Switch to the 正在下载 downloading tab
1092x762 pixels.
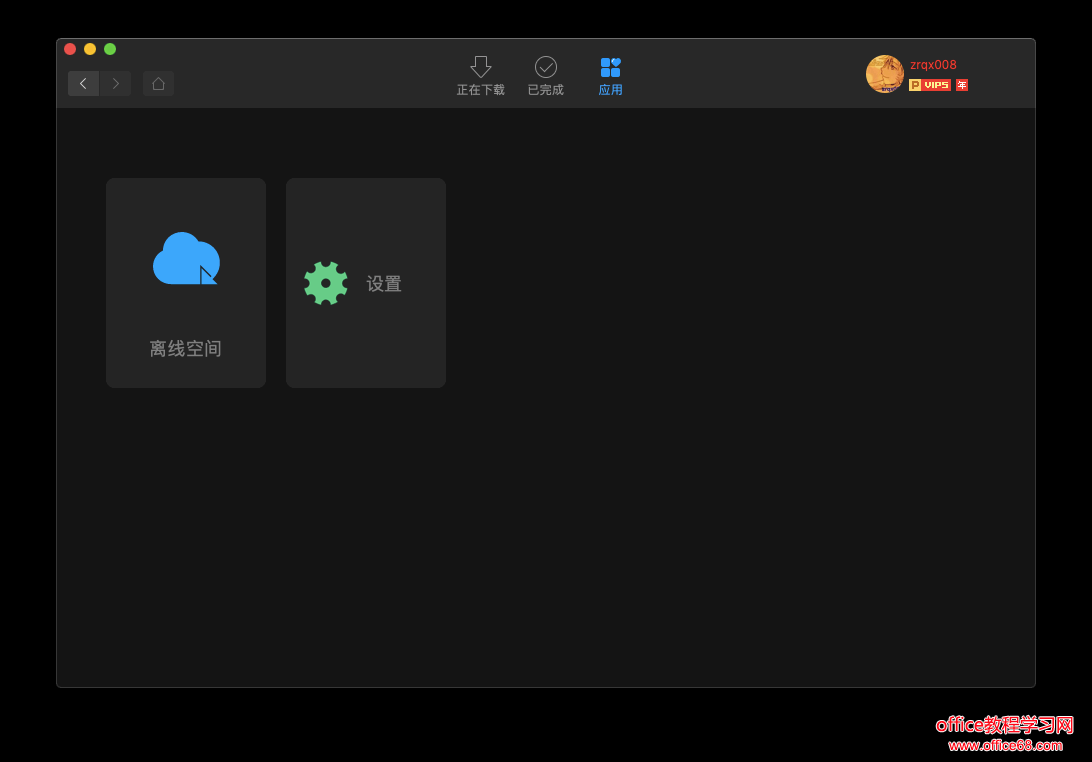(x=481, y=76)
